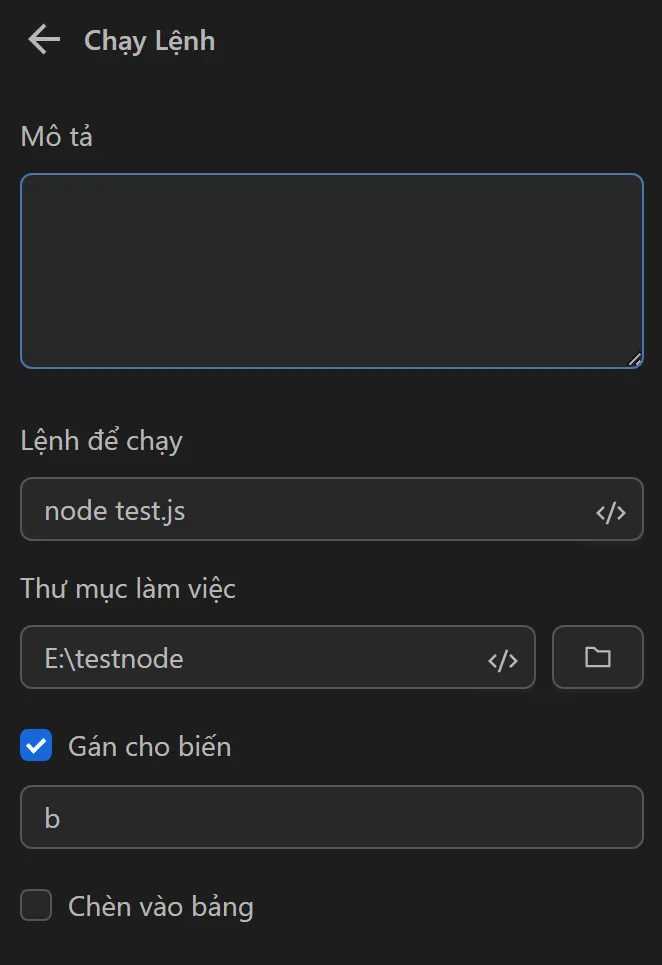Select the working directory field 'E:\testnode'
The height and width of the screenshot is (965, 662).
pos(250,658)
